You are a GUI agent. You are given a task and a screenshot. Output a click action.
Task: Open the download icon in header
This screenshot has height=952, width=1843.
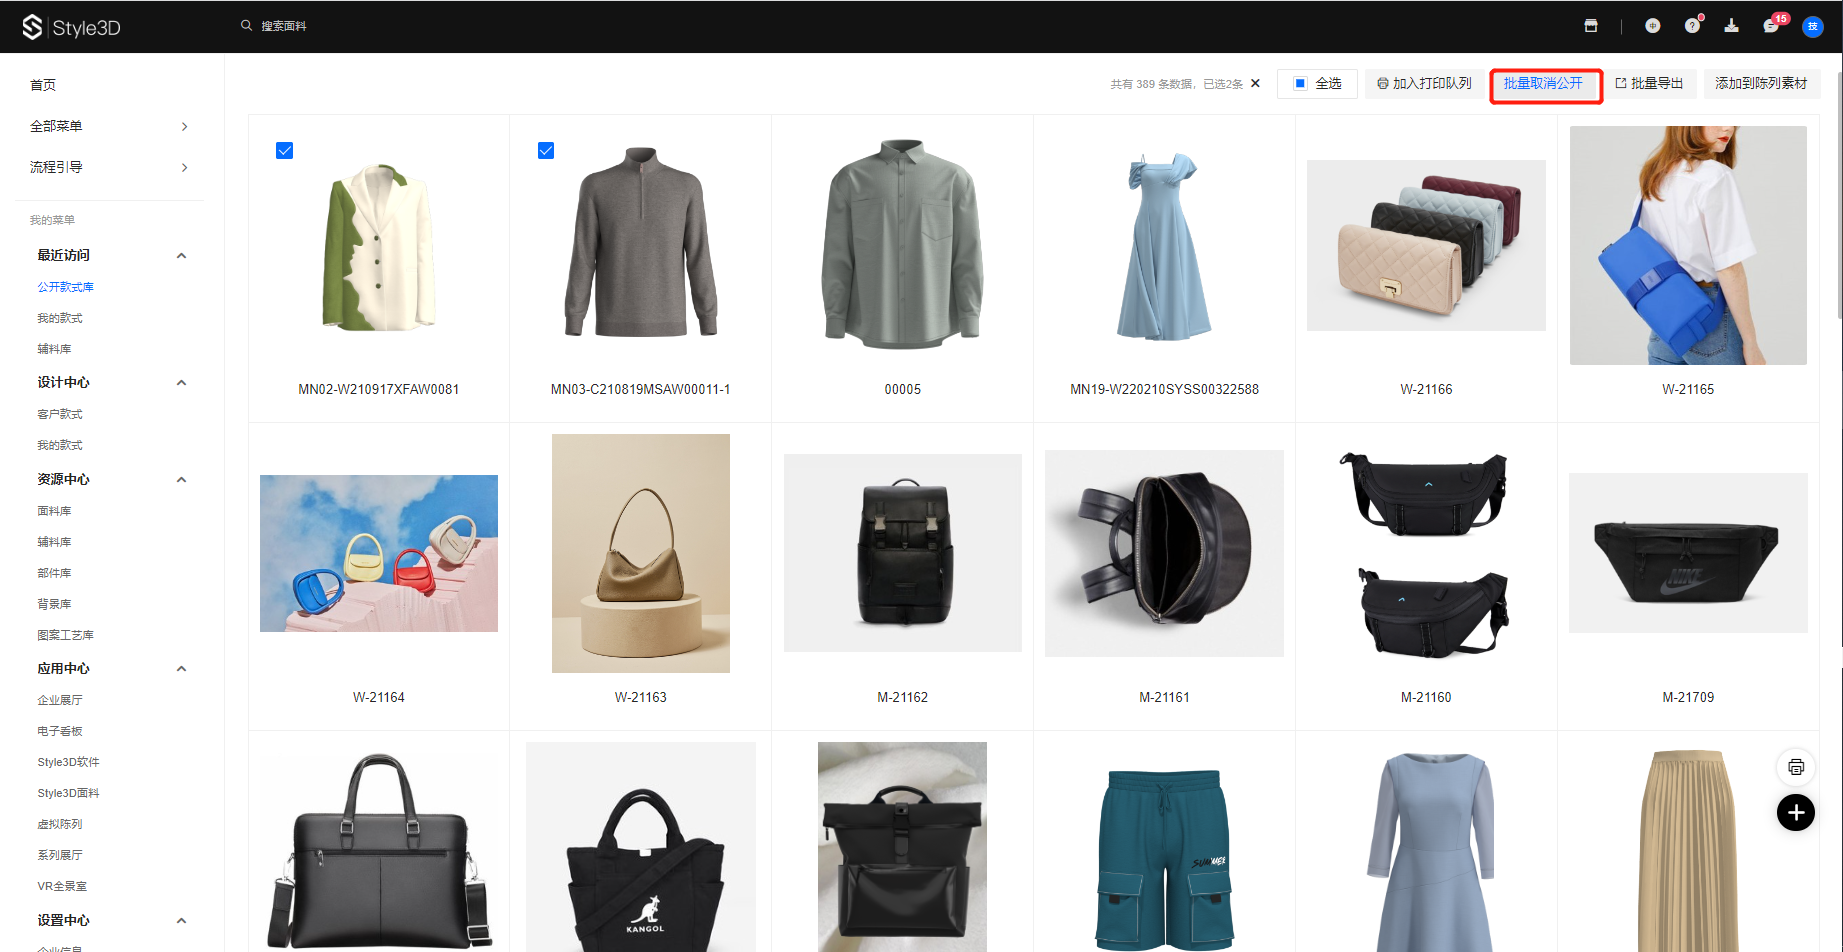(x=1731, y=26)
